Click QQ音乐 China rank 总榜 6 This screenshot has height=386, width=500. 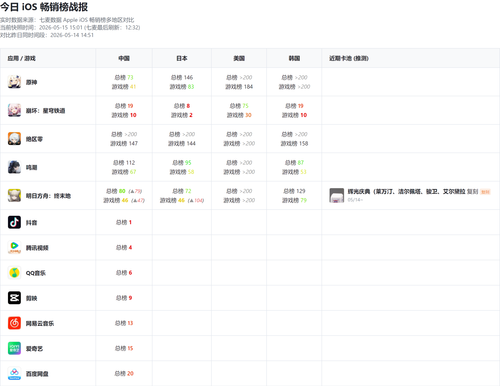click(x=124, y=273)
